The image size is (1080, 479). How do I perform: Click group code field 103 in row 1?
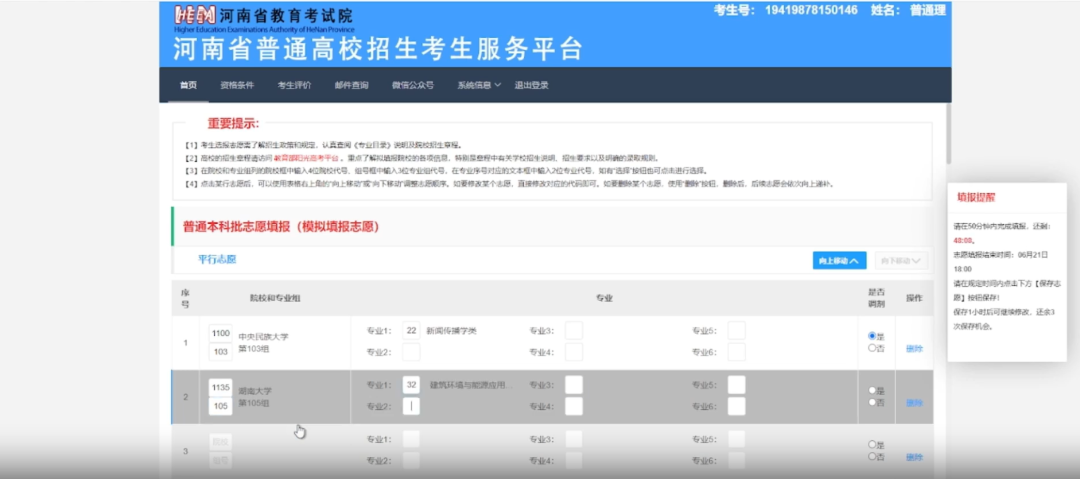[220, 352]
